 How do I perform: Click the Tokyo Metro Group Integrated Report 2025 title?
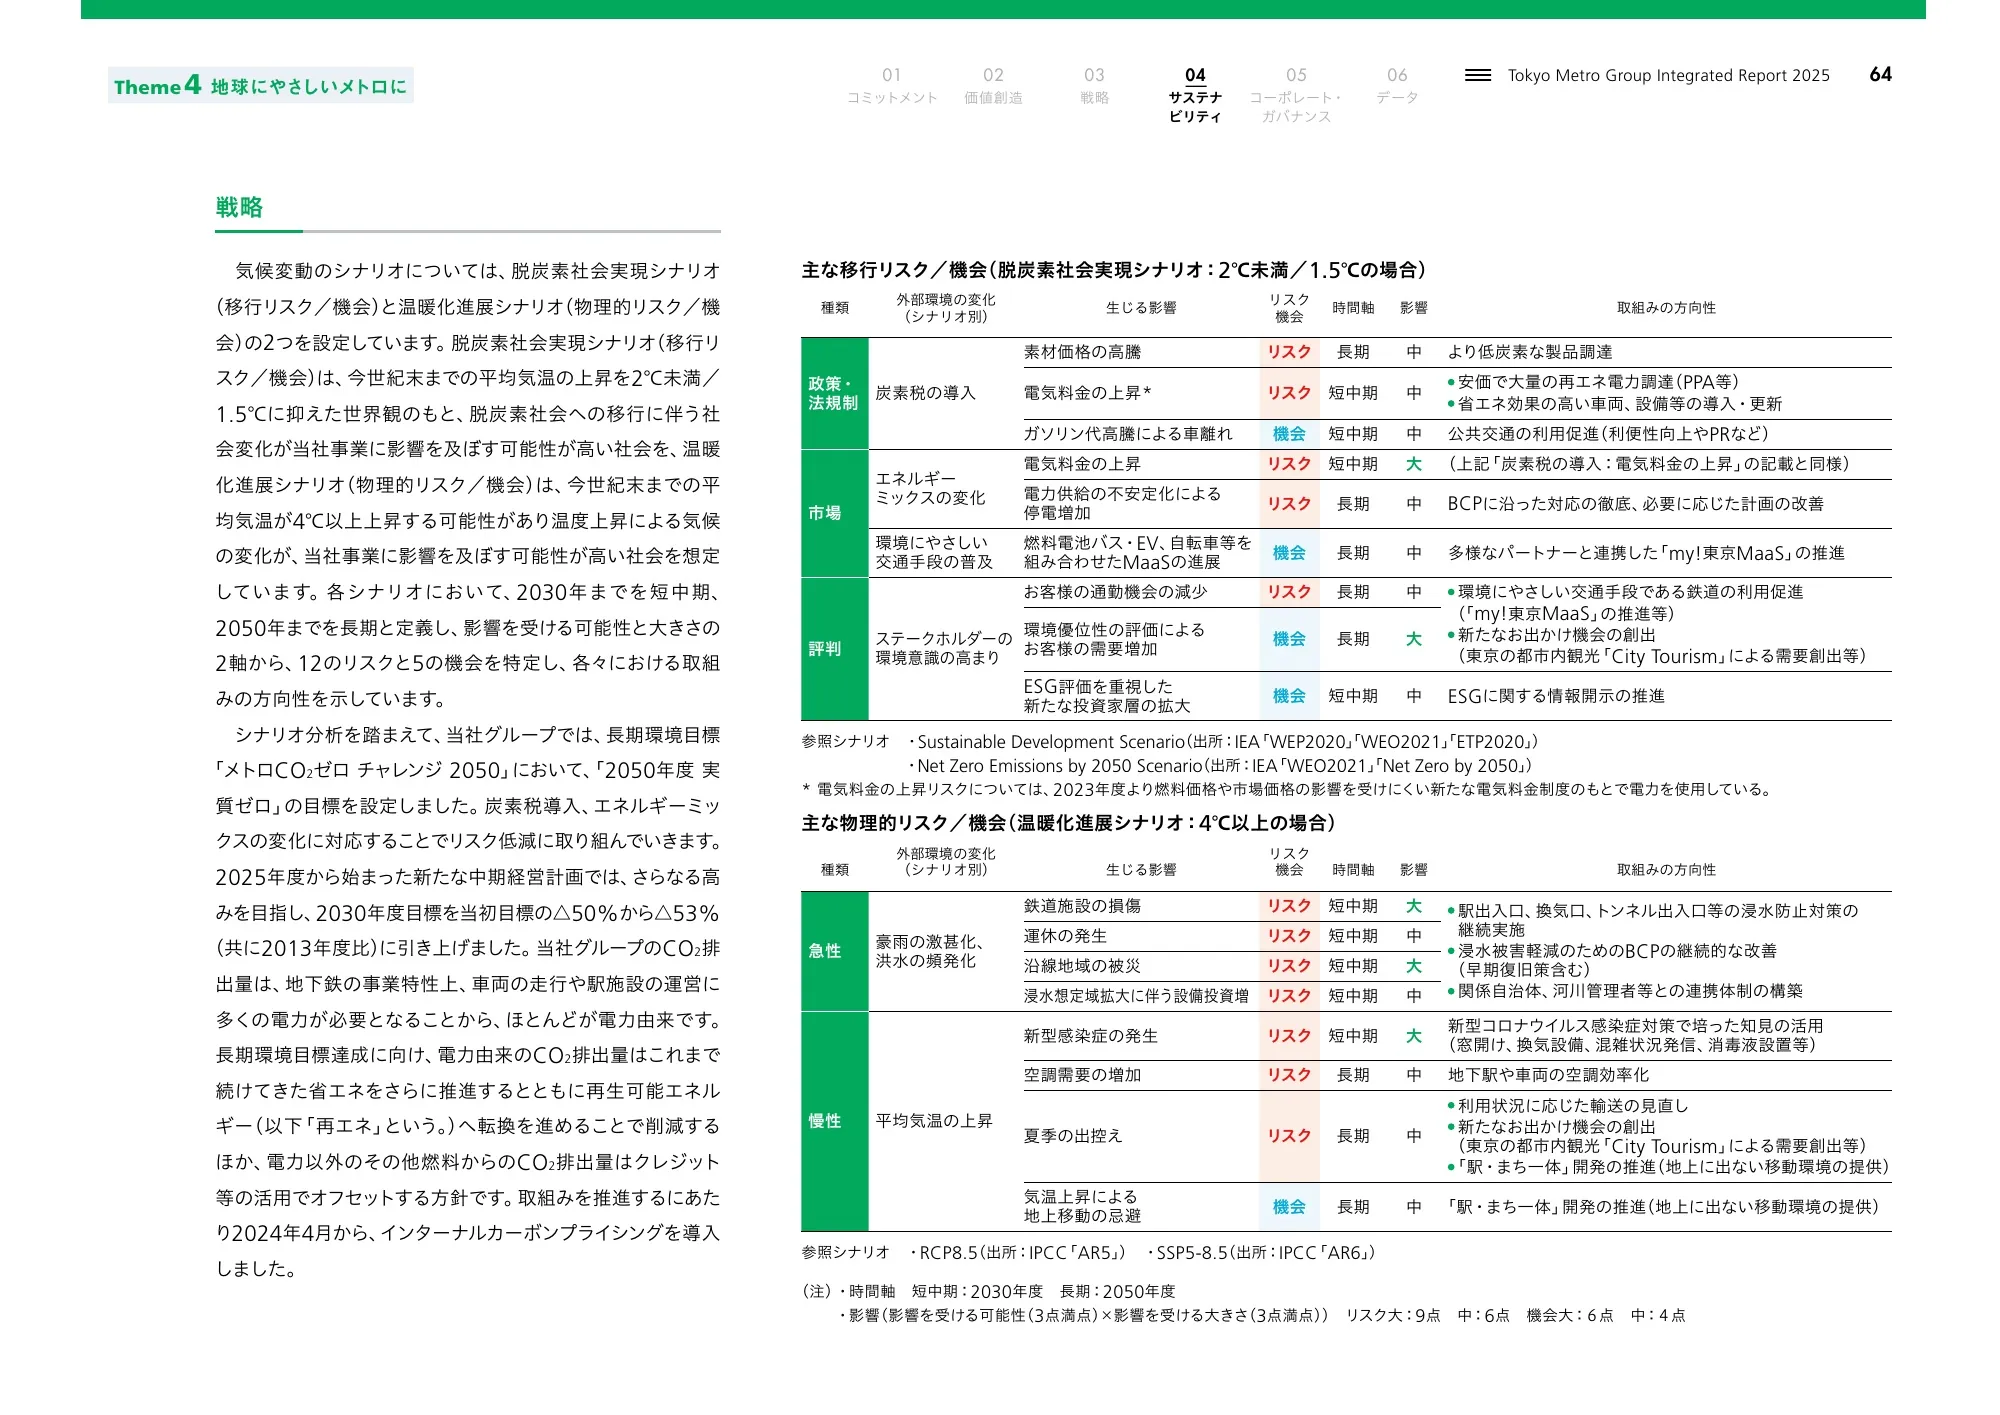click(x=1668, y=75)
